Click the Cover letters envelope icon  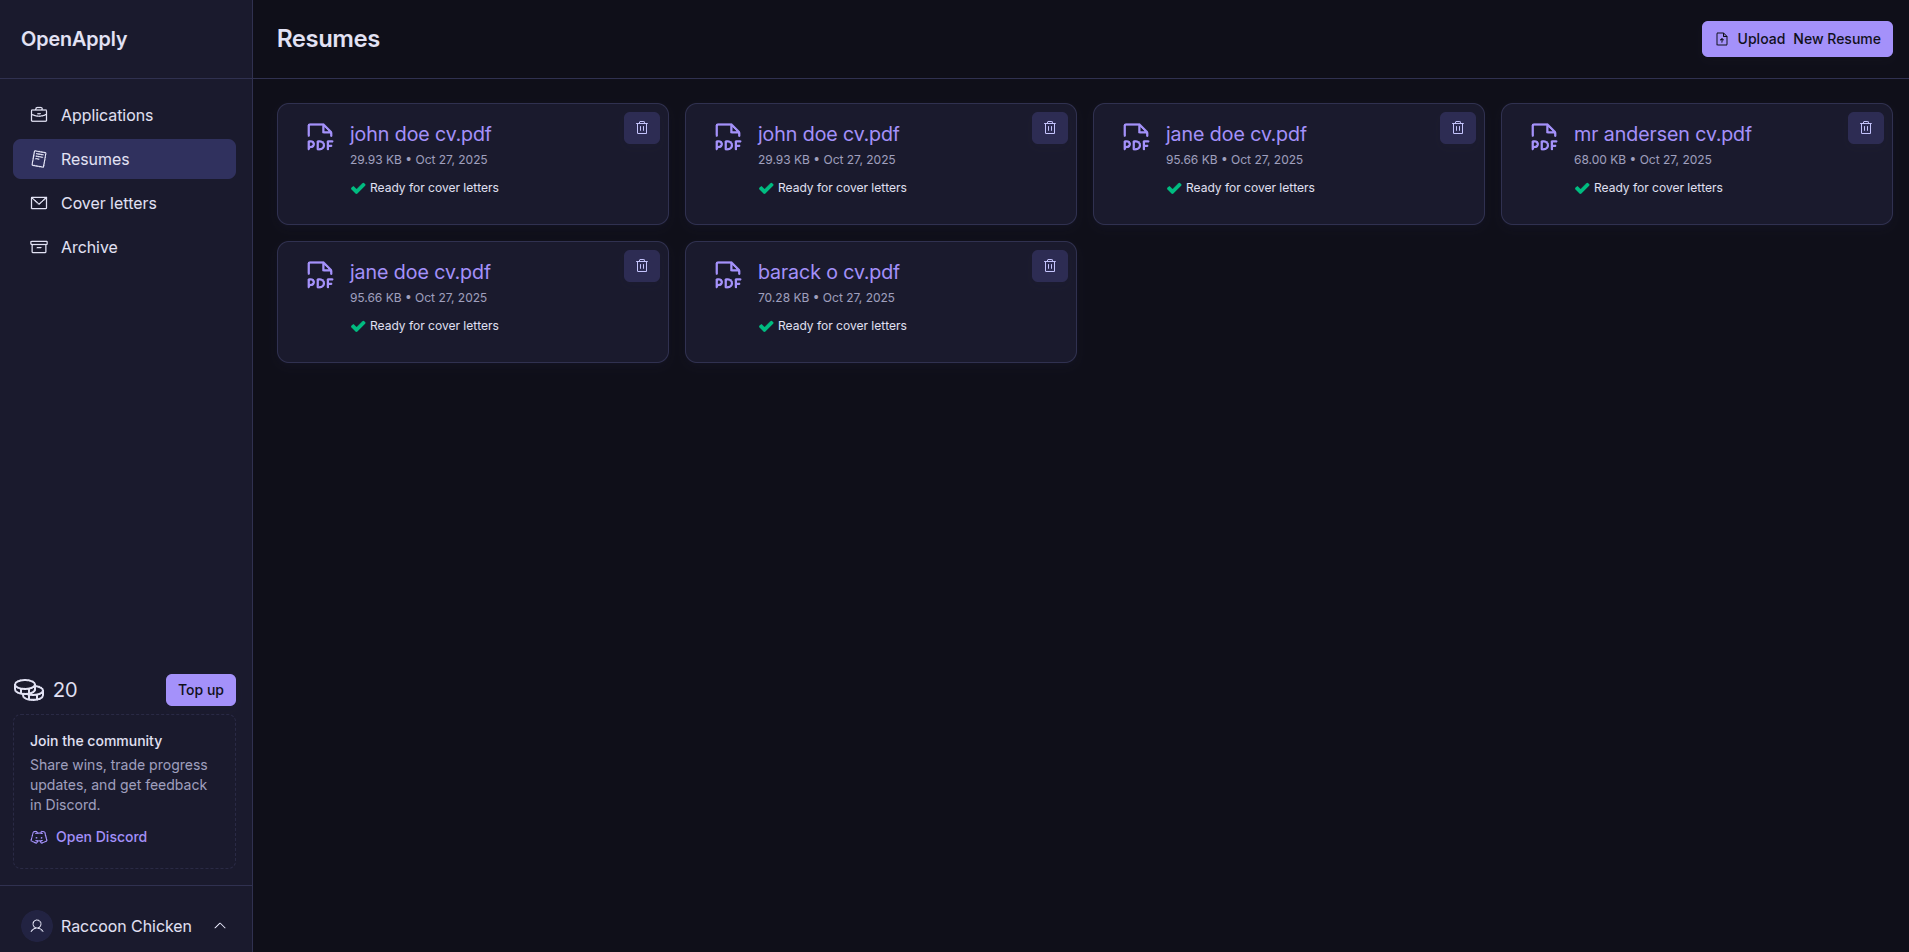(x=39, y=203)
